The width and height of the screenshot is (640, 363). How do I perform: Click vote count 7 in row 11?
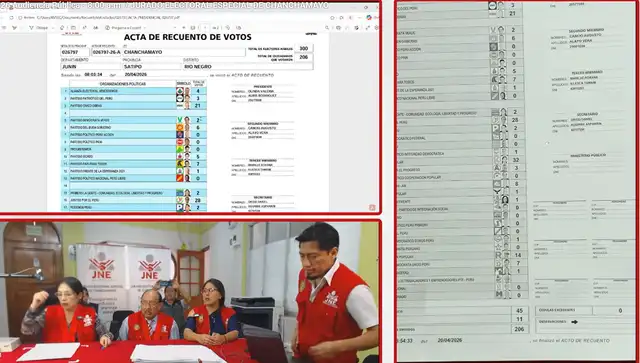[x=198, y=164]
